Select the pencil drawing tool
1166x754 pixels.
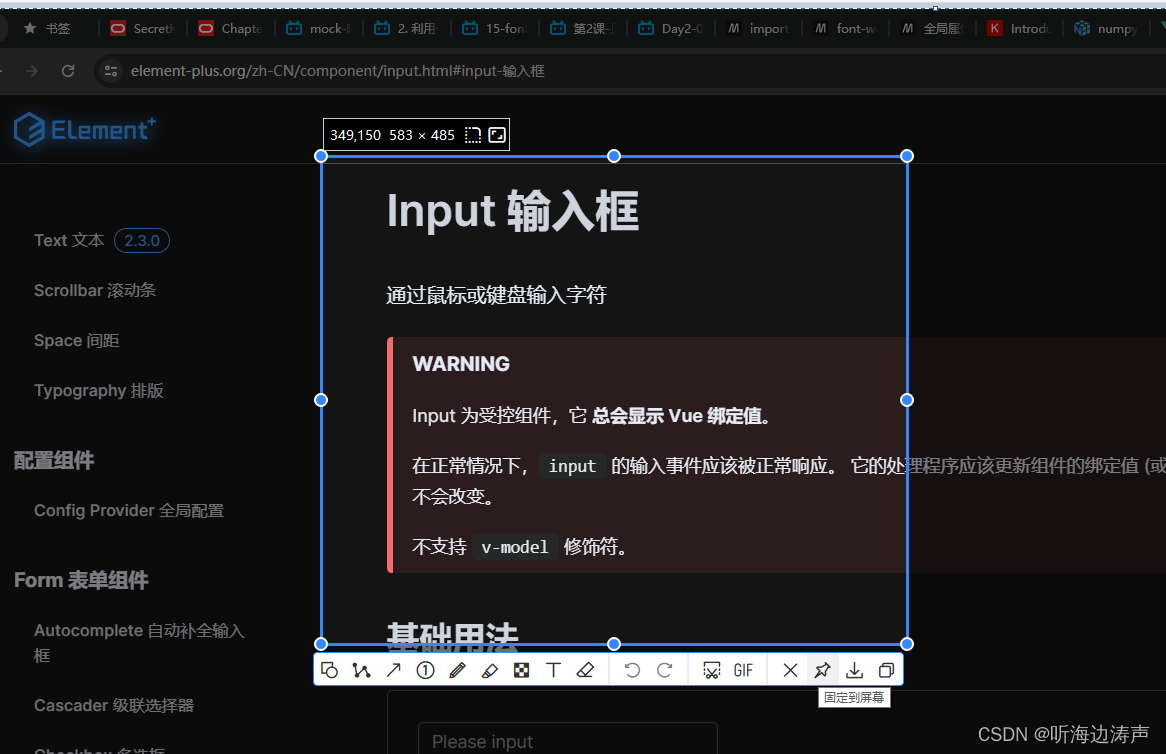coord(457,670)
